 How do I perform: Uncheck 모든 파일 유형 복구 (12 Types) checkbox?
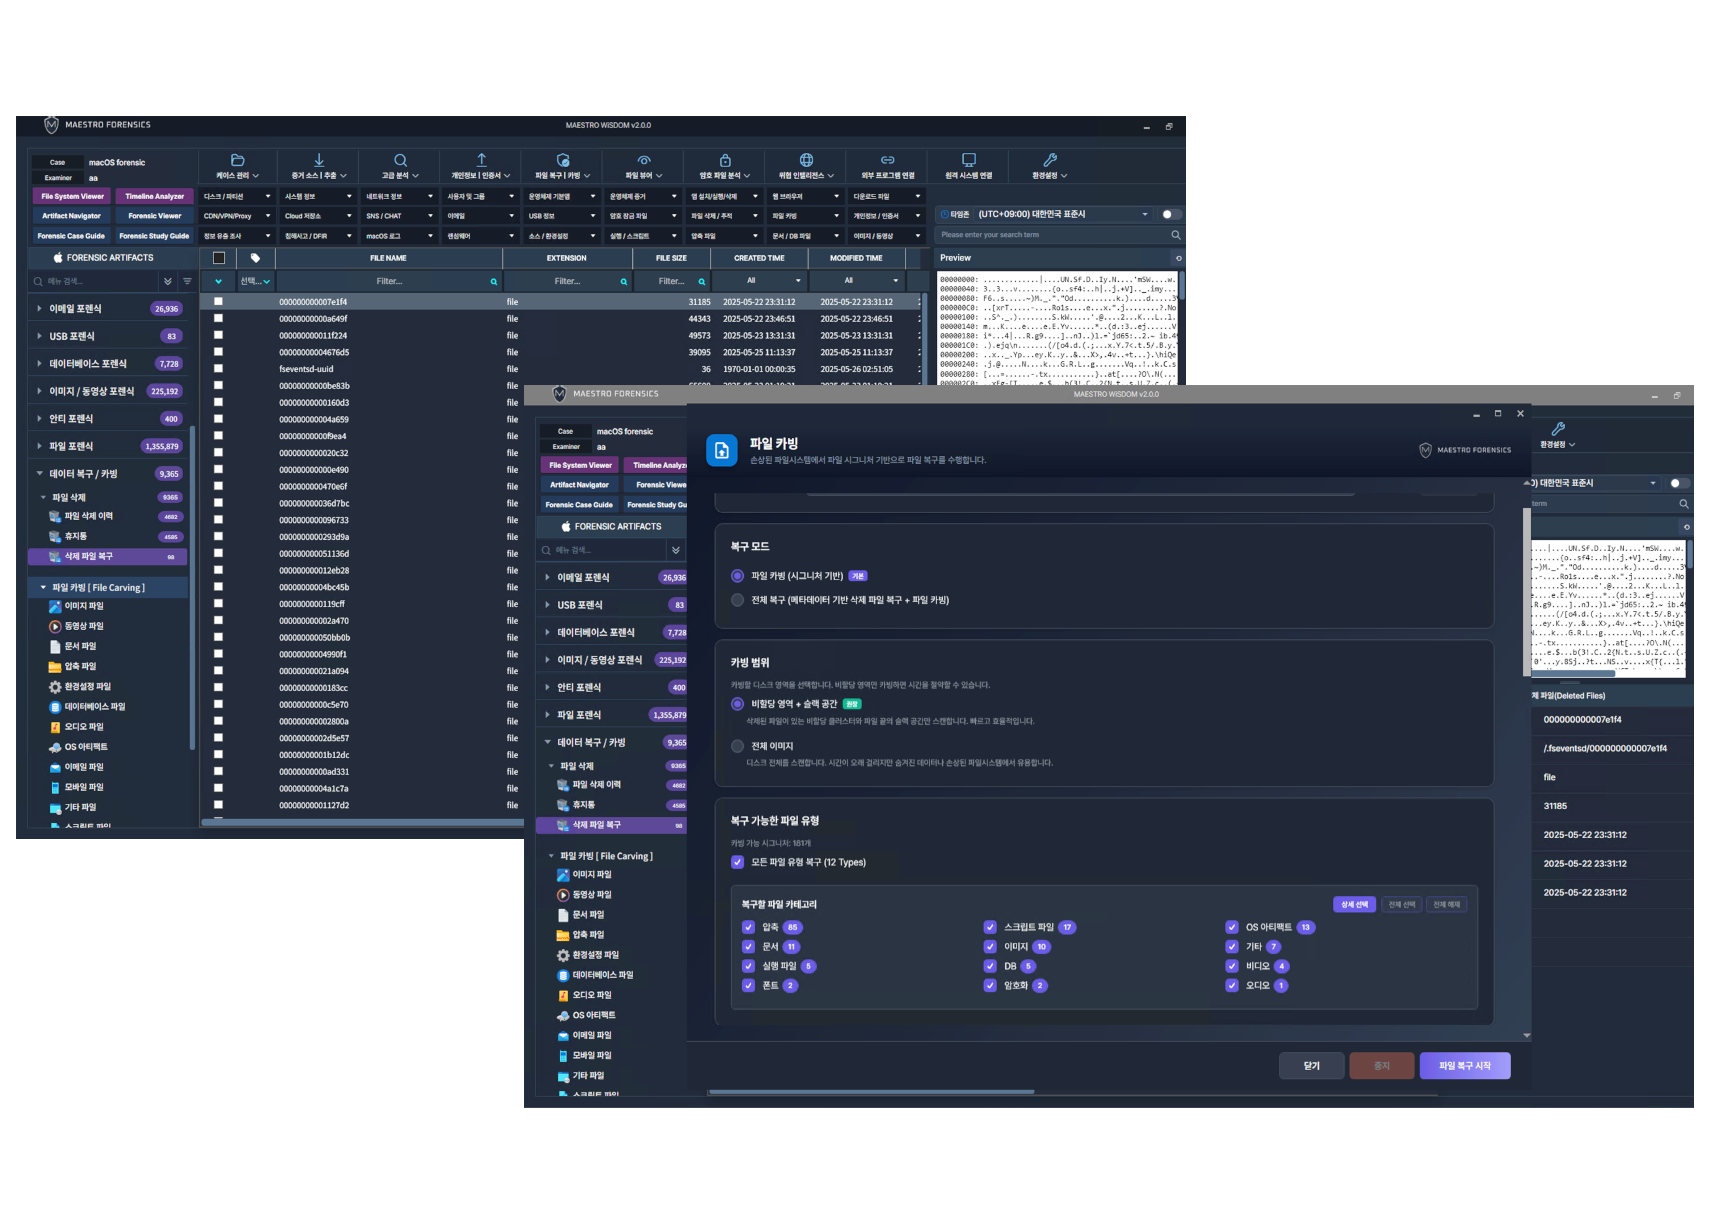point(737,862)
